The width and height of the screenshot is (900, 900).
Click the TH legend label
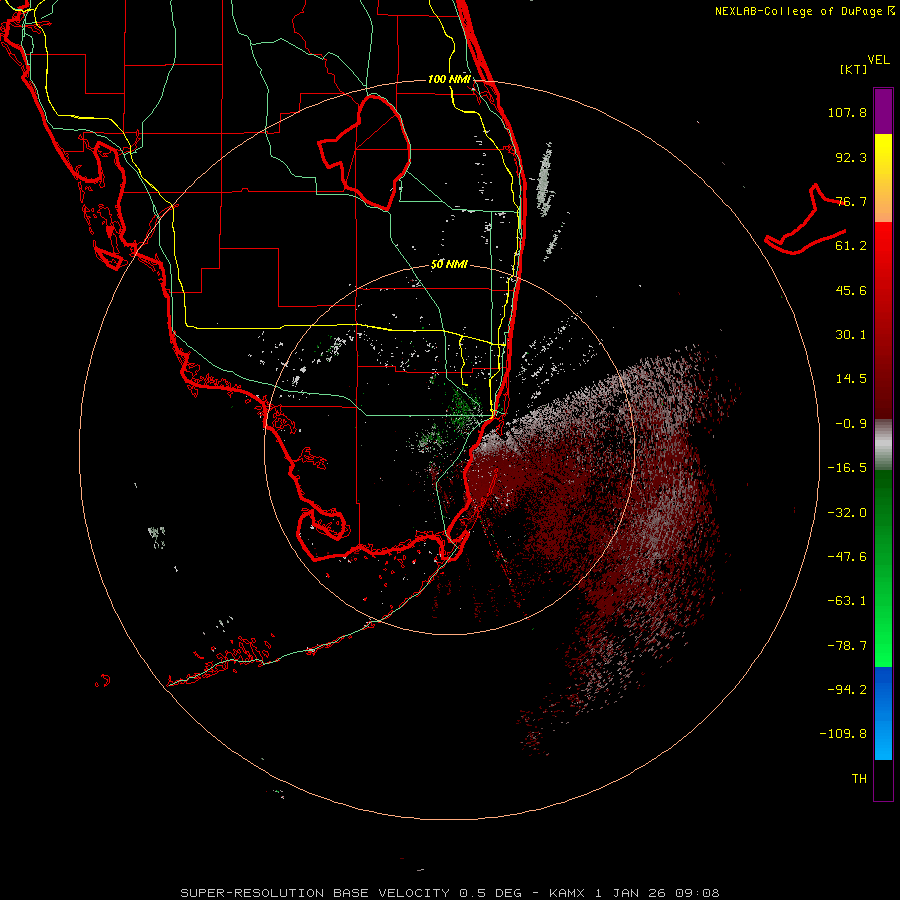pyautogui.click(x=859, y=779)
